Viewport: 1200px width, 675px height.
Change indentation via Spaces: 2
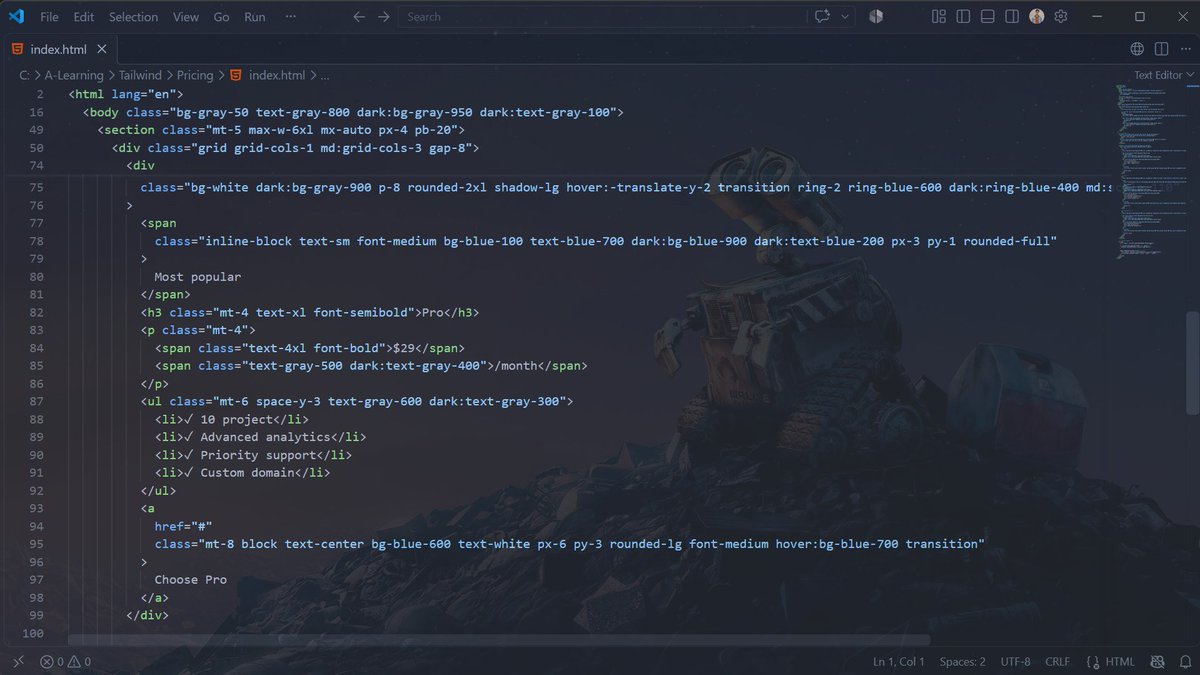[963, 662]
